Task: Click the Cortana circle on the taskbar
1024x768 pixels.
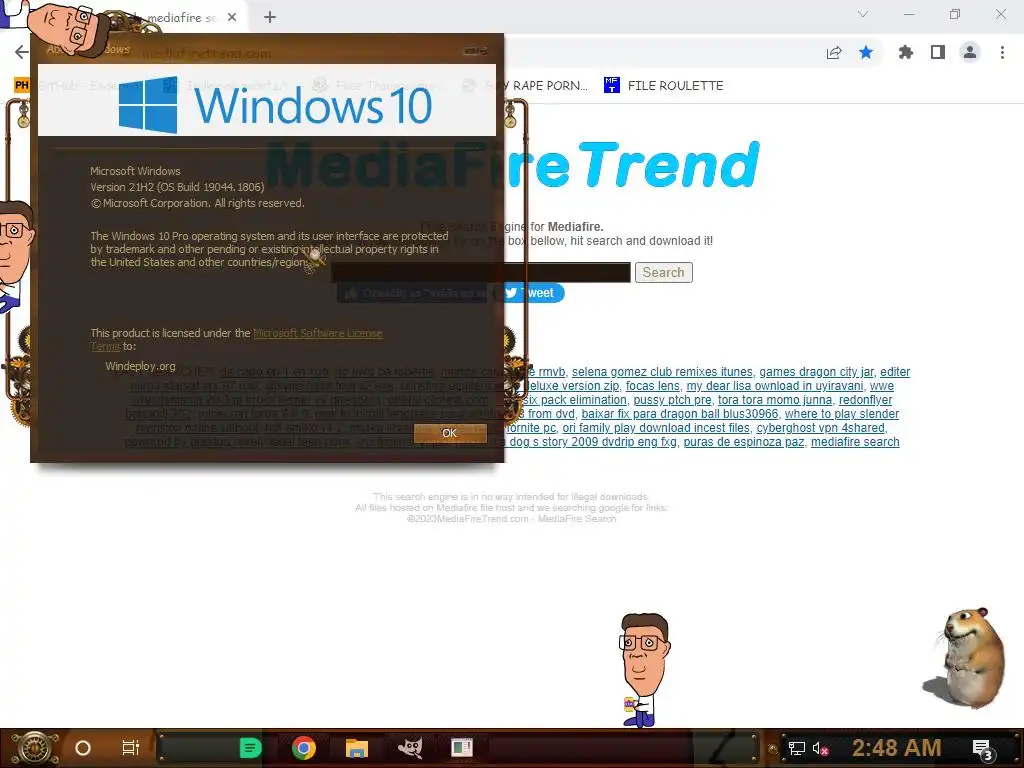Action: pyautogui.click(x=83, y=748)
